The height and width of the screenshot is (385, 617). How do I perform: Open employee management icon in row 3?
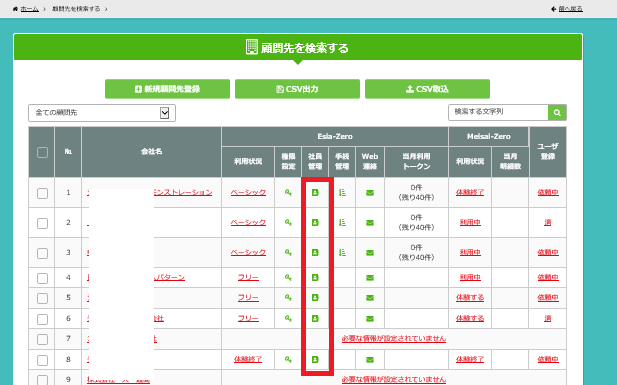coord(315,252)
